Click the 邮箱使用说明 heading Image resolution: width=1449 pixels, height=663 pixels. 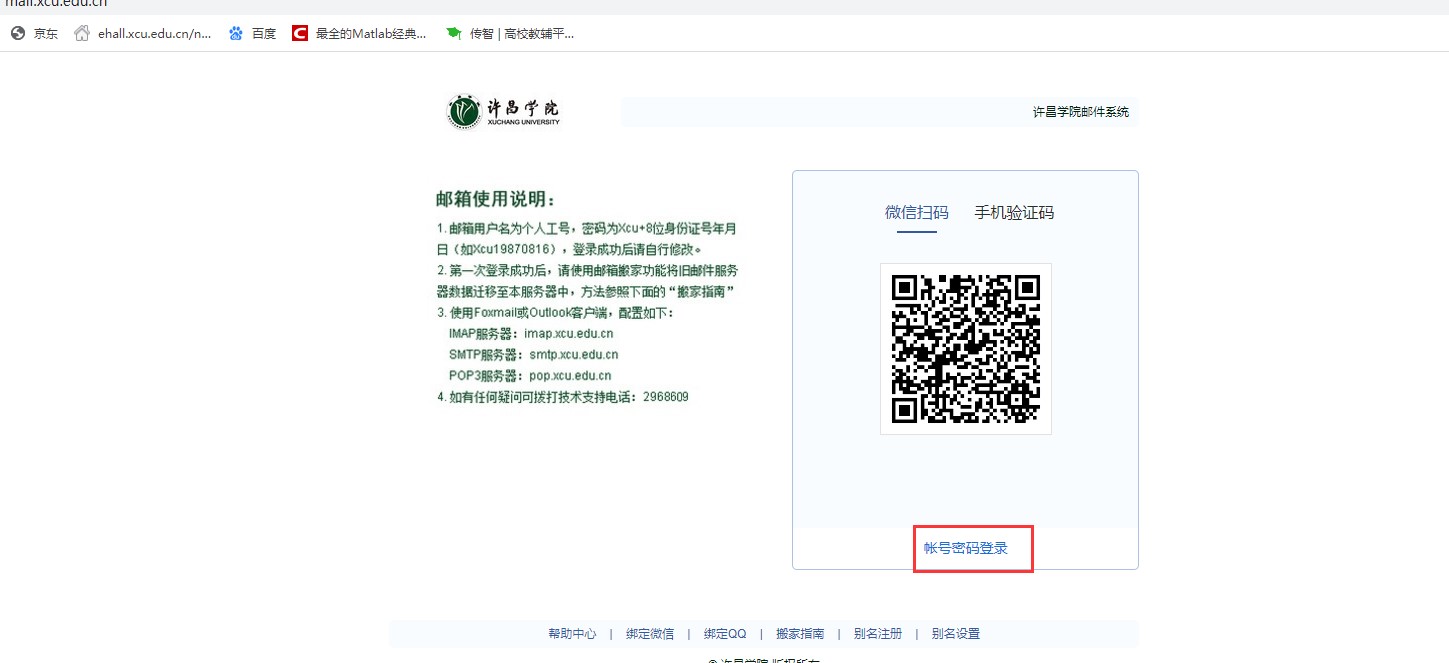point(495,200)
